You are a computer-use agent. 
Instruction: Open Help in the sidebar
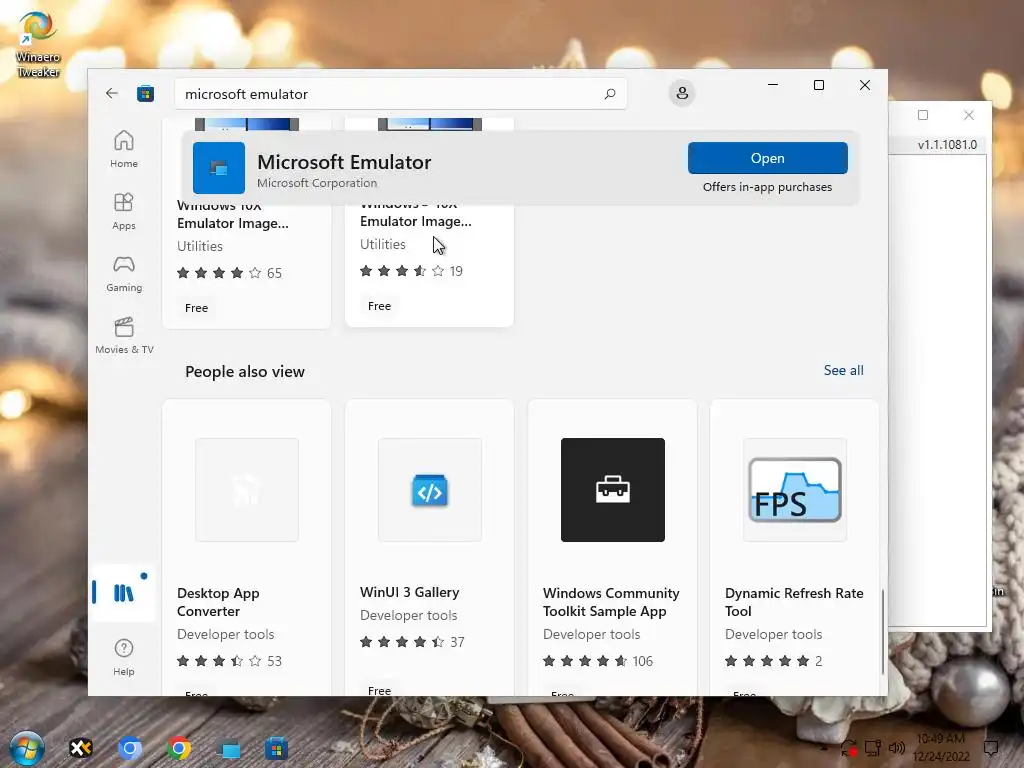(x=123, y=657)
